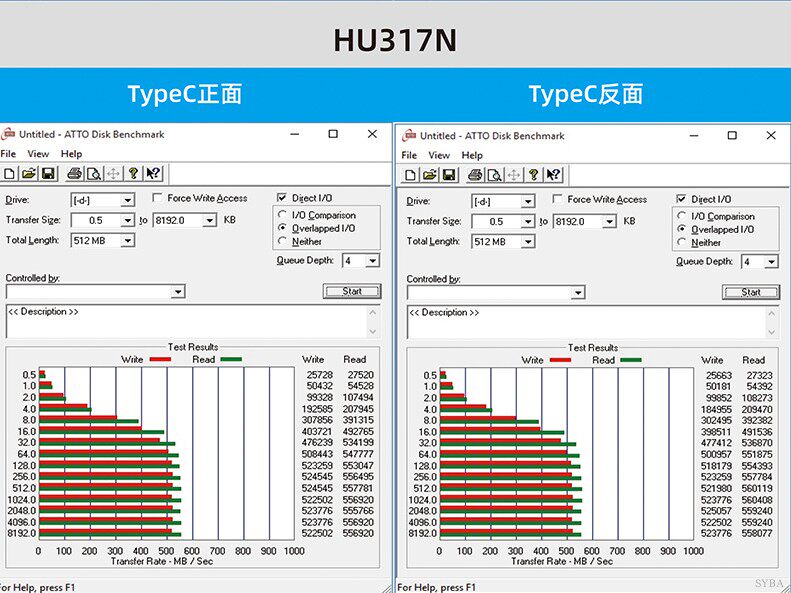Click context help pointer icon in left window
The image size is (791, 593).
tap(153, 174)
